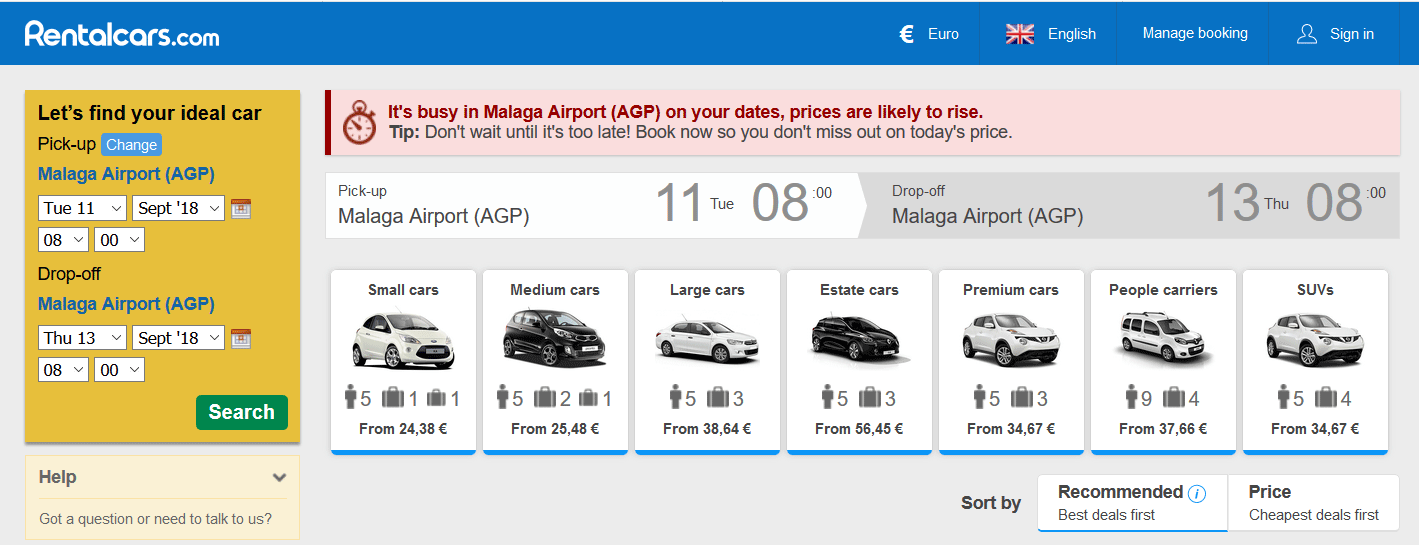Click the Rentalcars.com logo
This screenshot has height=545, width=1419.
tap(122, 34)
